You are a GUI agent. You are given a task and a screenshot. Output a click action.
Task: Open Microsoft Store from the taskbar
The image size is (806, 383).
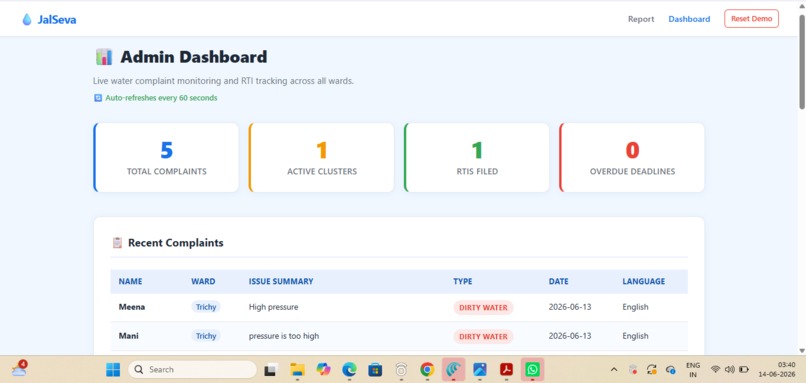click(375, 369)
